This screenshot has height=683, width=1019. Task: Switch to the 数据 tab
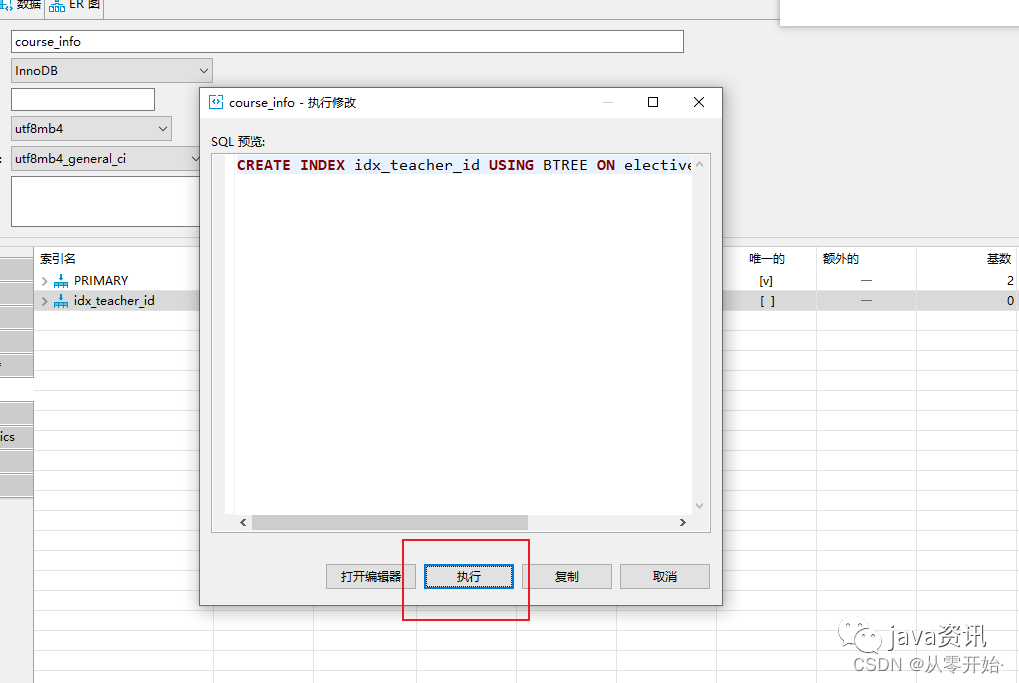22,5
